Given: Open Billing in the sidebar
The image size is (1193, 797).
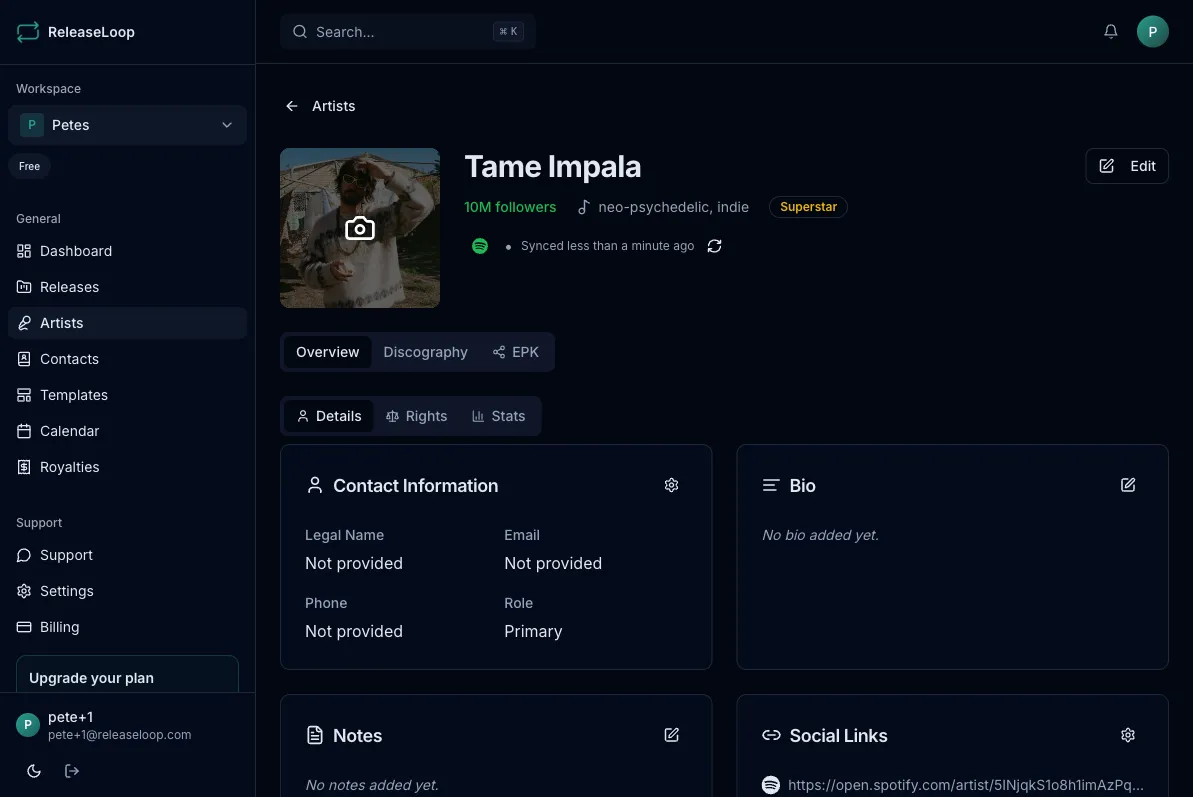Looking at the screenshot, I should [x=127, y=627].
